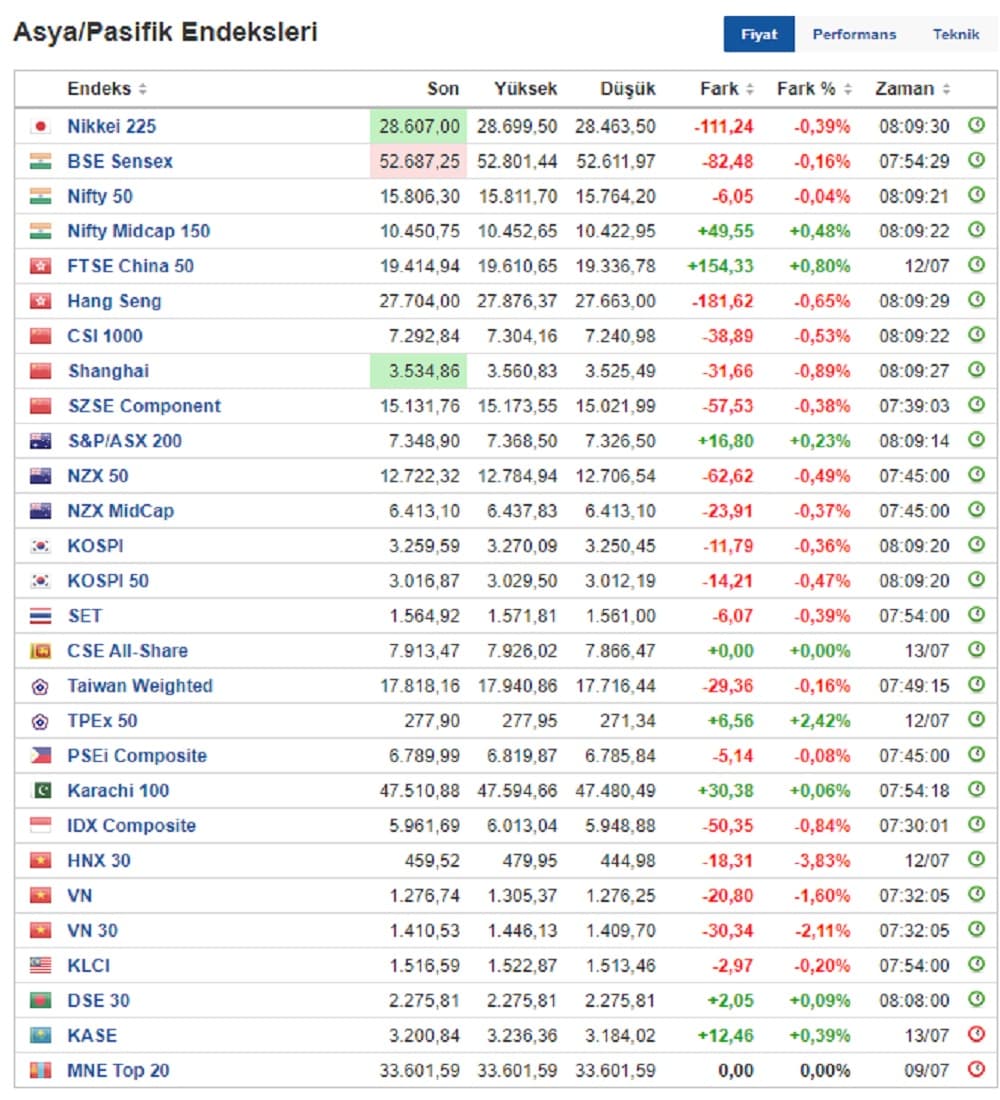Click Shanghai last price 3.534,86
1000x1100 pixels.
coord(425,370)
